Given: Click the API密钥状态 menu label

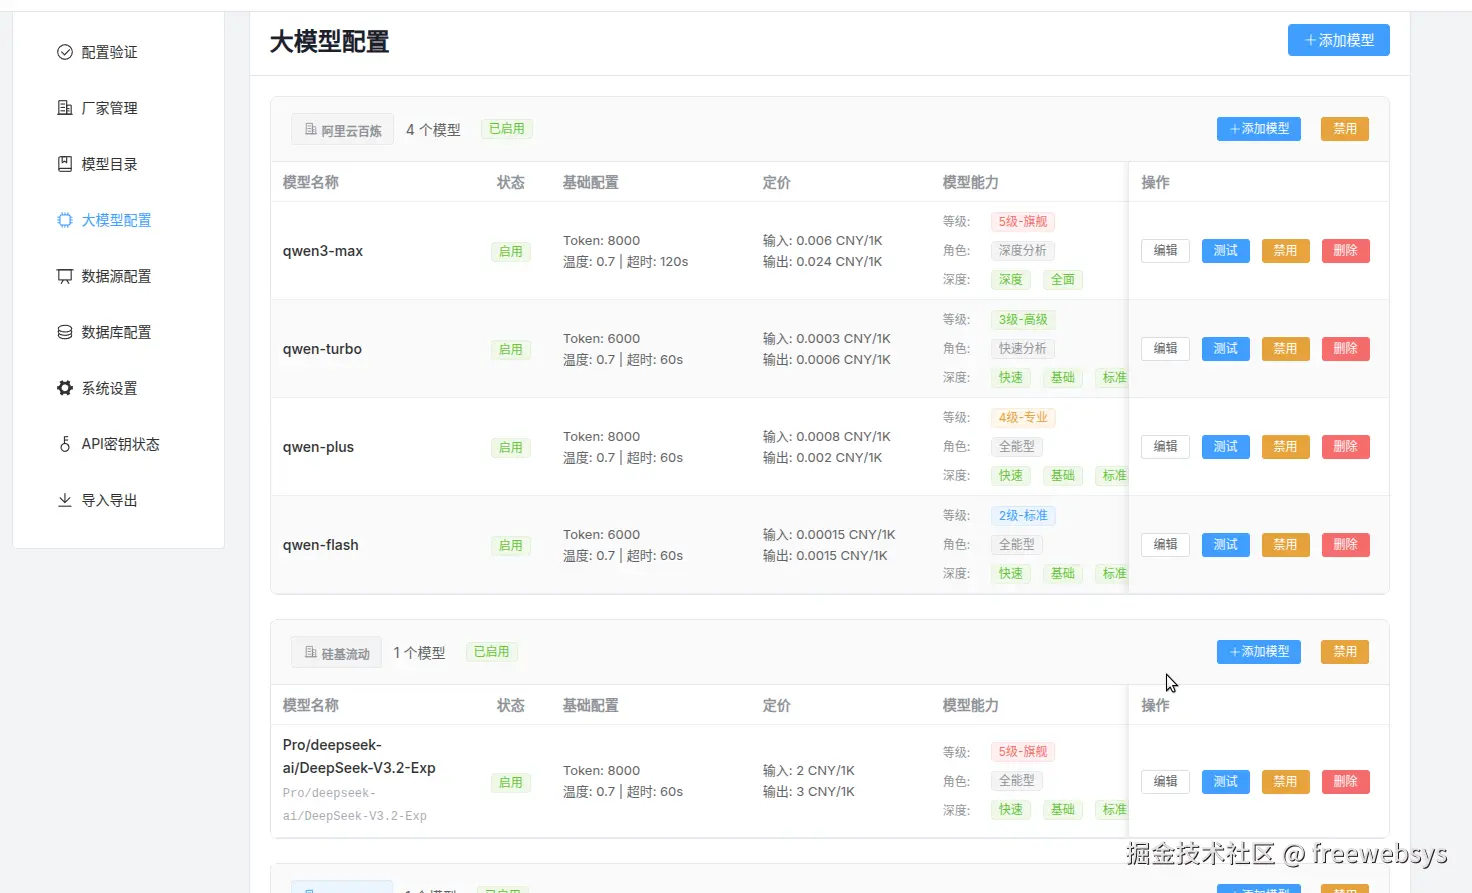Looking at the screenshot, I should click(x=121, y=444).
